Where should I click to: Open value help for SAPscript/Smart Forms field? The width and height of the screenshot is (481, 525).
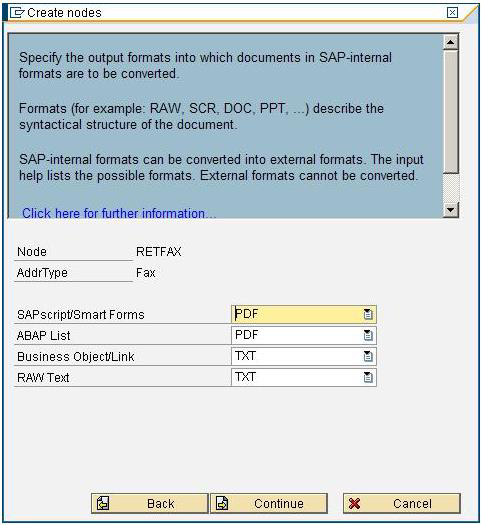click(368, 314)
